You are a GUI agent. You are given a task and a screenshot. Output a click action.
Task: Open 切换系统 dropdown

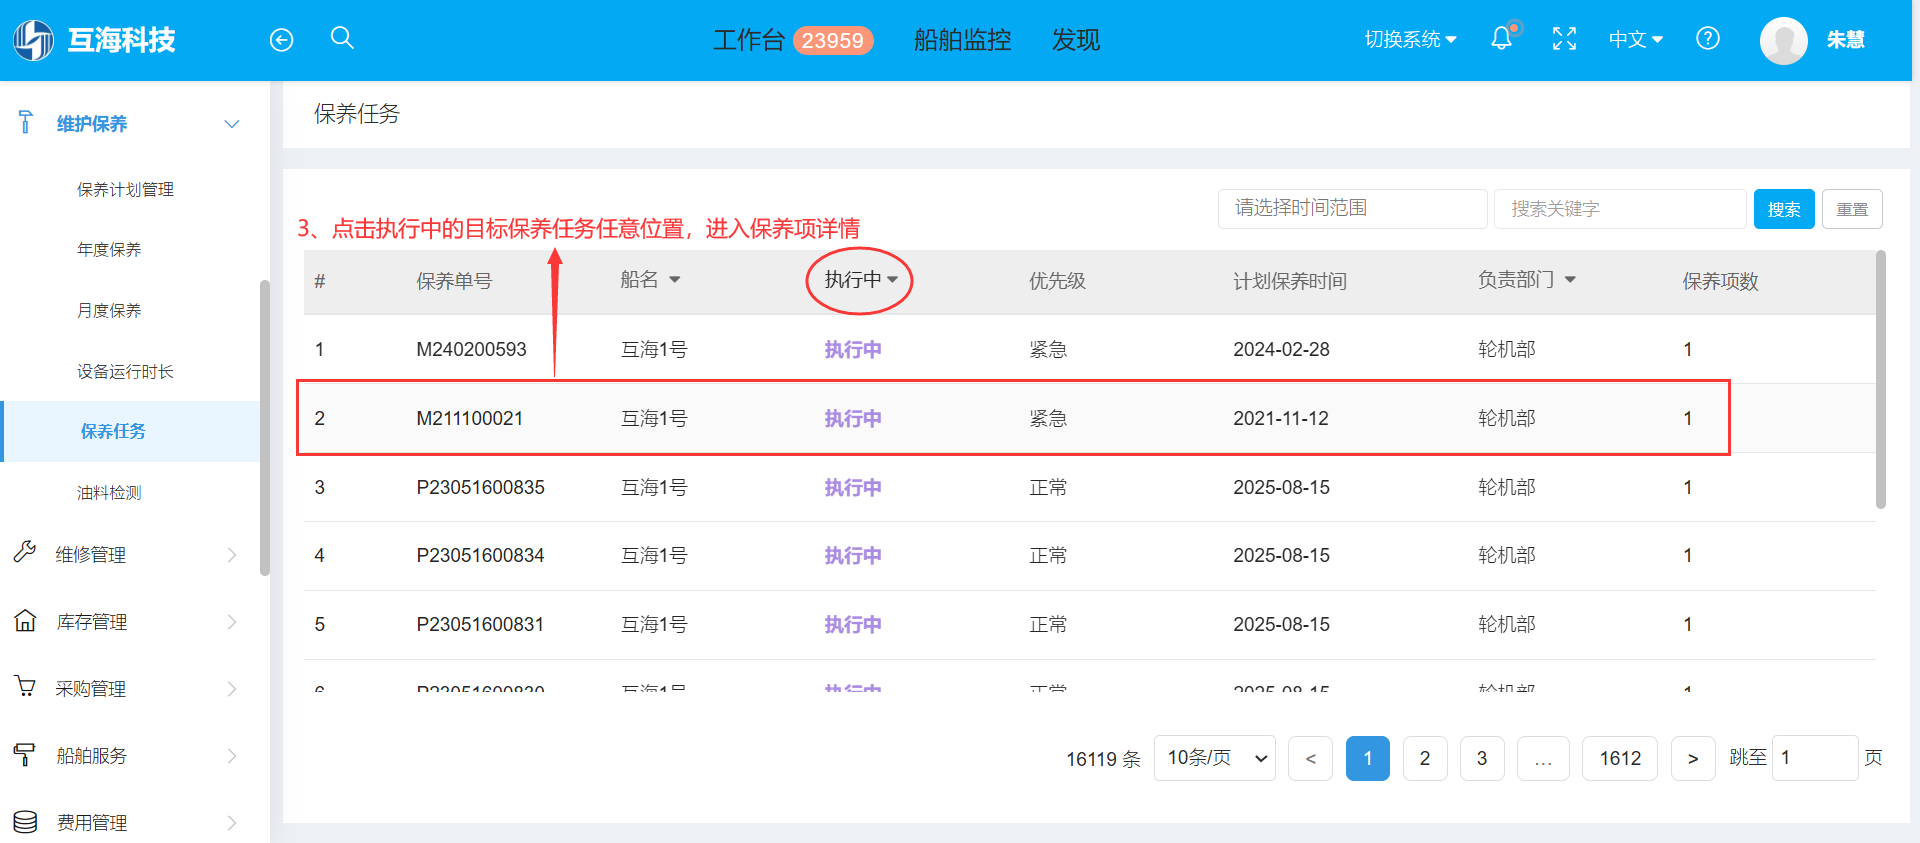click(x=1410, y=39)
